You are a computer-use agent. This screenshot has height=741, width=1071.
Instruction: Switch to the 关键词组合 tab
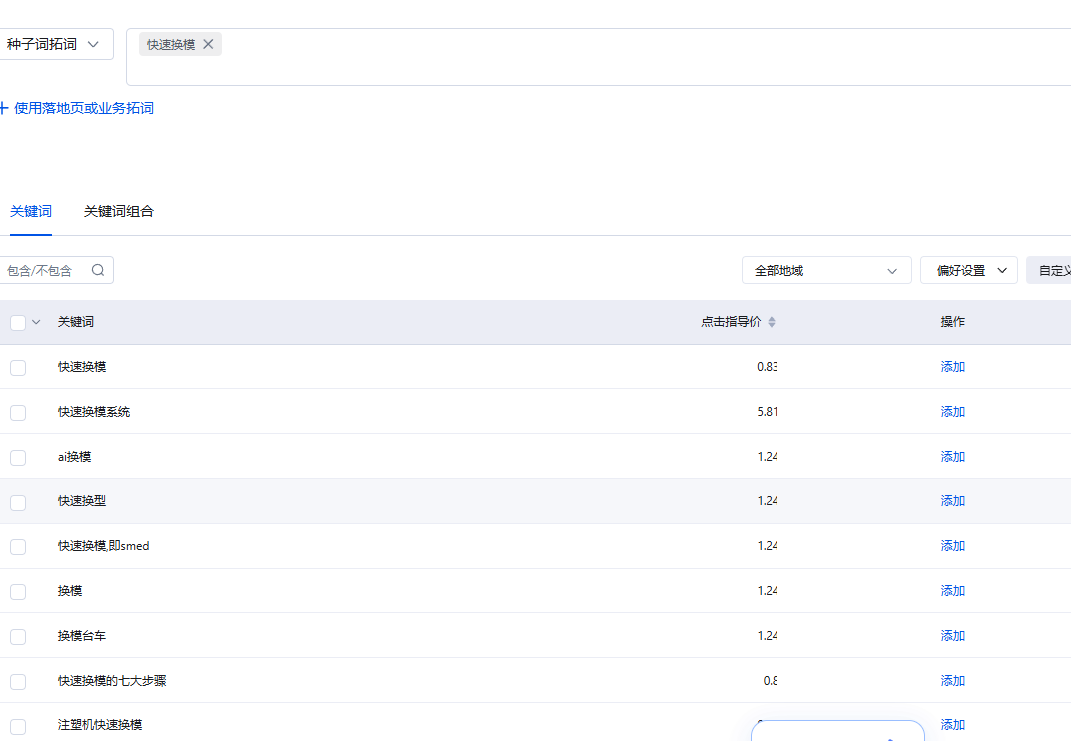pos(119,211)
